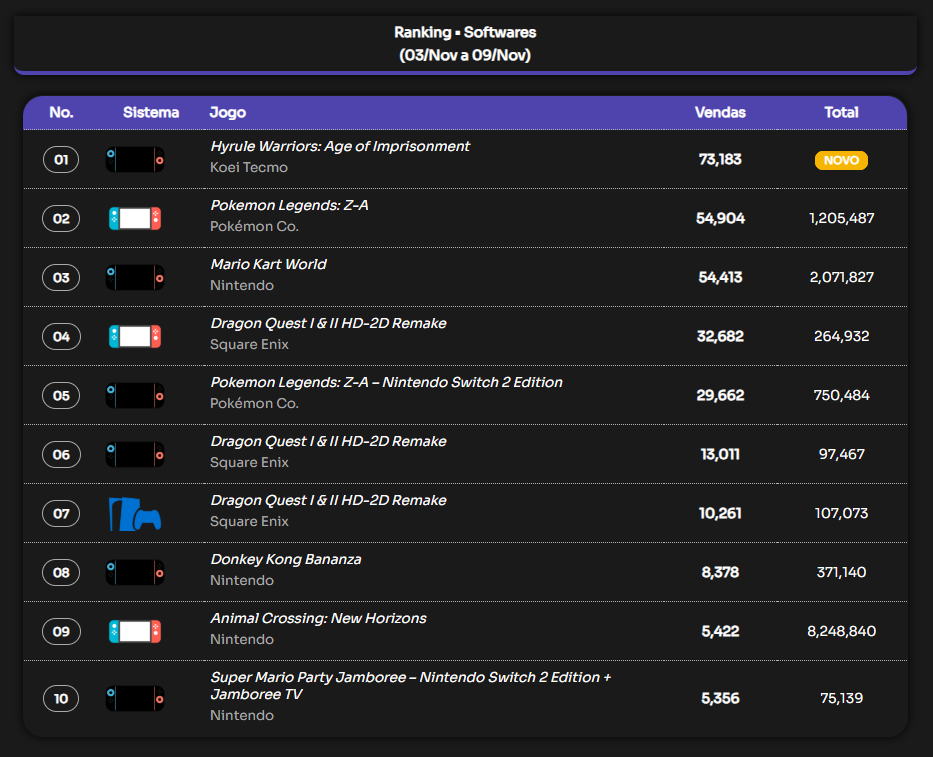Click the total value 264,932

click(x=841, y=336)
